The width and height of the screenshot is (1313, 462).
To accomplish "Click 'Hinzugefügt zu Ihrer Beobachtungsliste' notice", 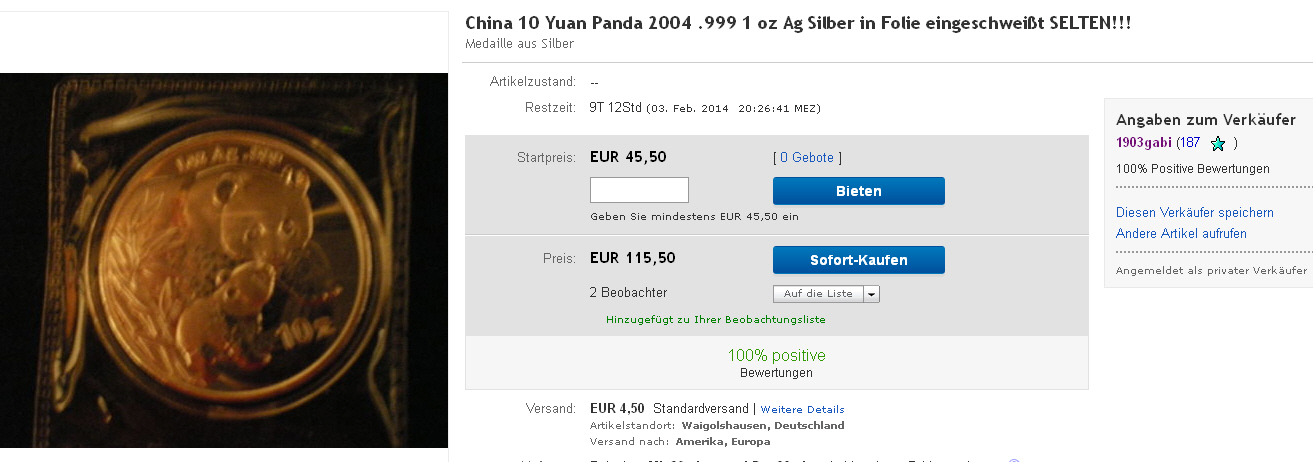I will pos(715,320).
